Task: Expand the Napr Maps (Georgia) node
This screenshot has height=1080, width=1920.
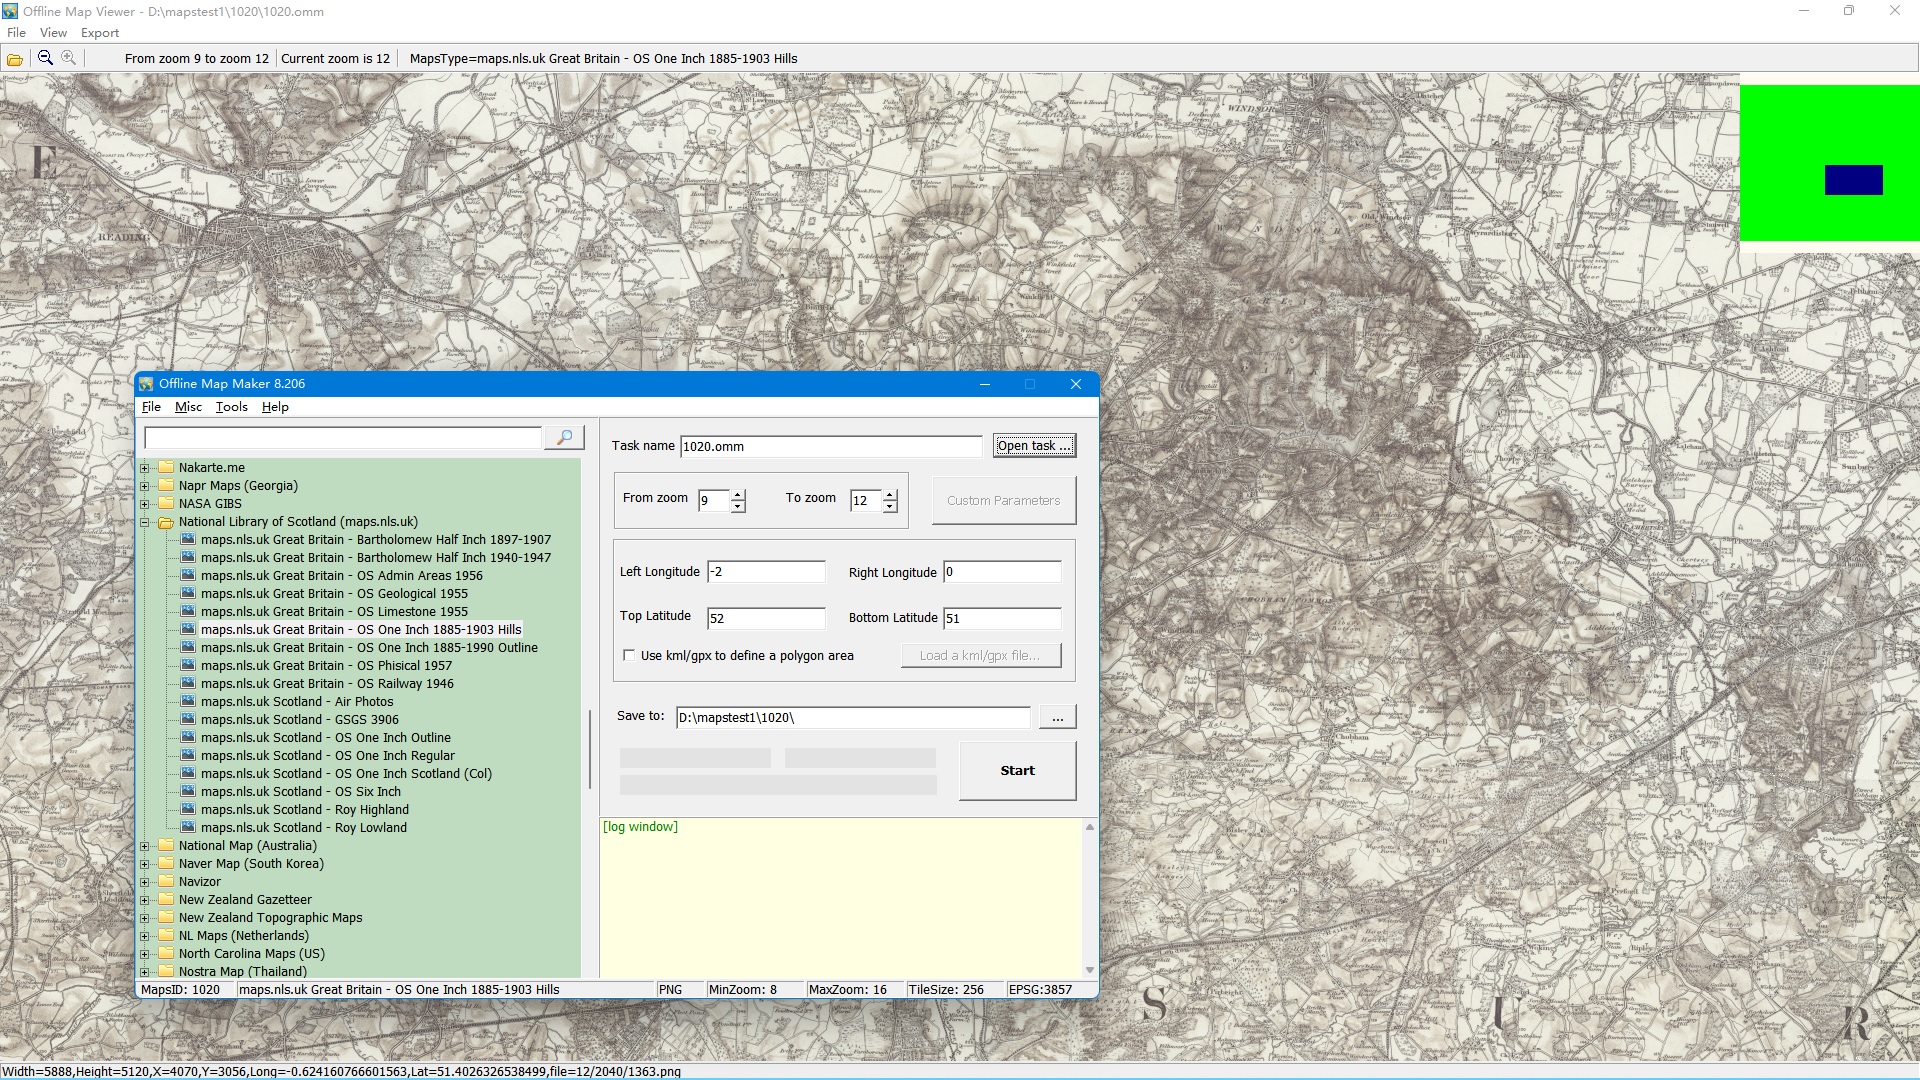Action: [x=145, y=485]
